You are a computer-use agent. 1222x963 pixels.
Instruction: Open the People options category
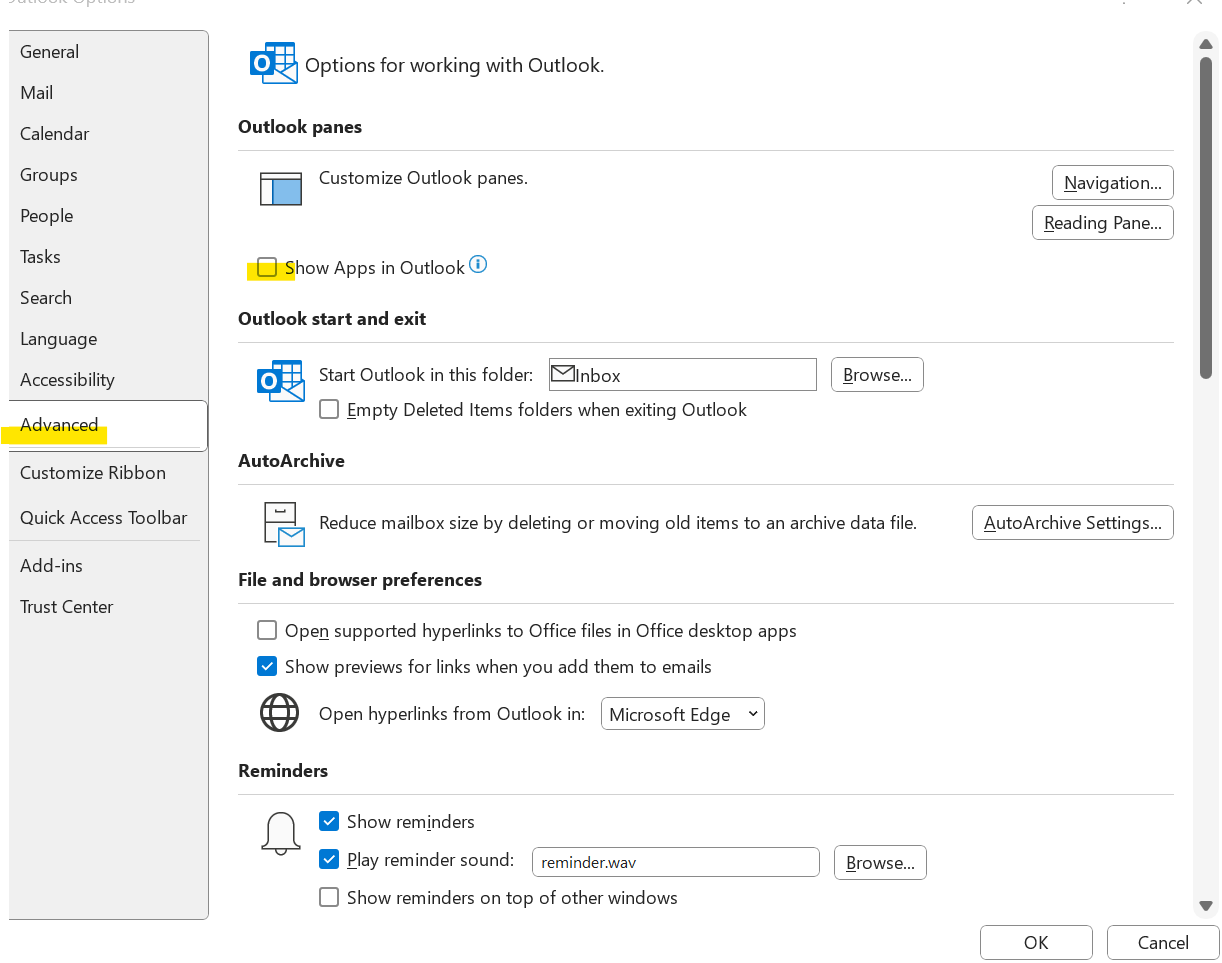click(x=108, y=215)
